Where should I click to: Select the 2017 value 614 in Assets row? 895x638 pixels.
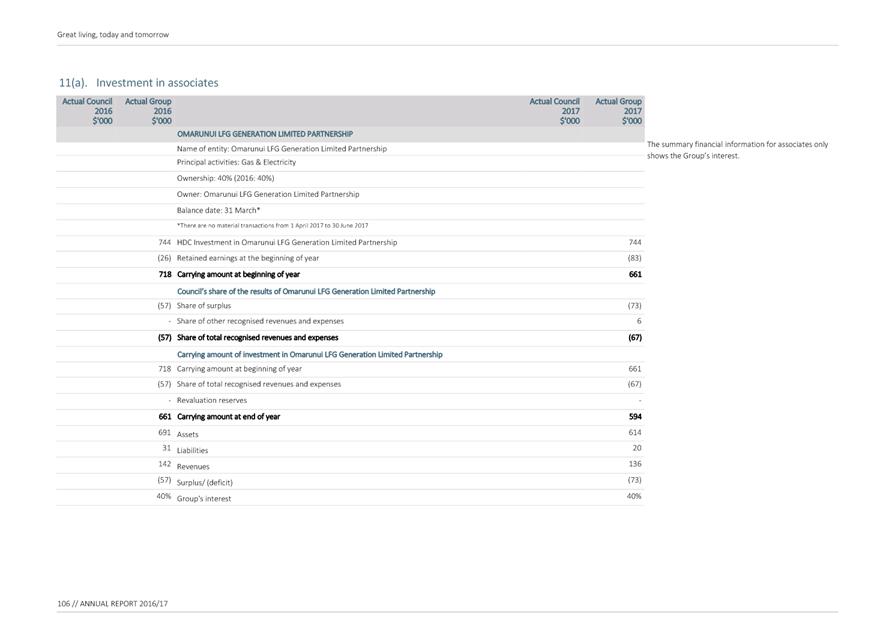click(635, 433)
